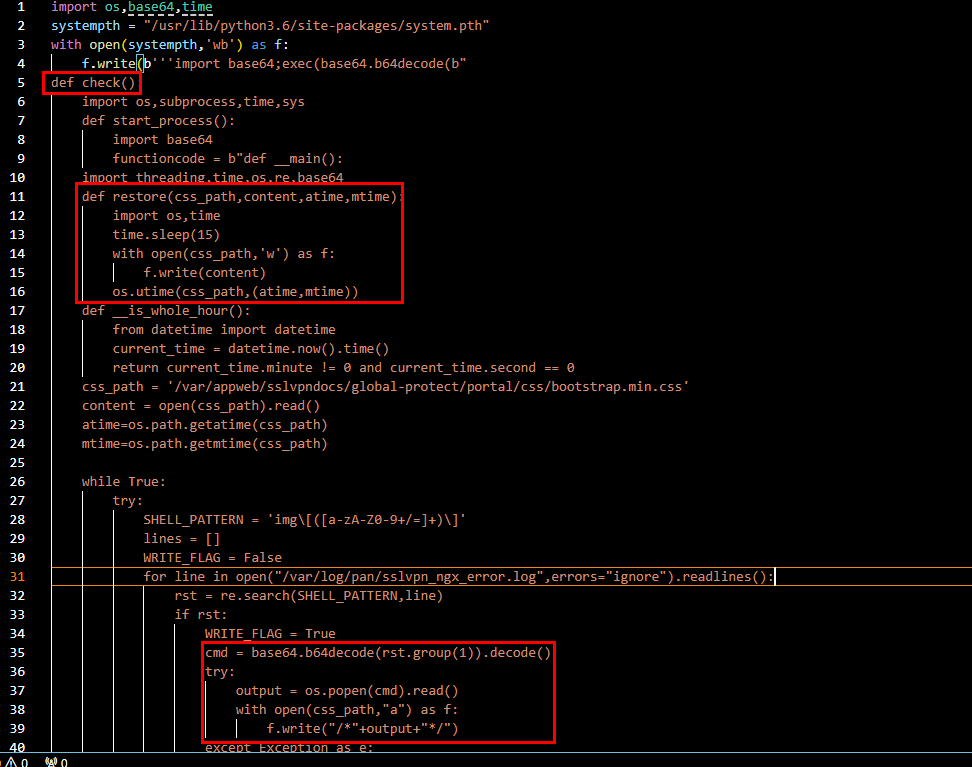Image resolution: width=972 pixels, height=767 pixels.
Task: Click 'from datetime import datetime' line
Action: pos(224,329)
